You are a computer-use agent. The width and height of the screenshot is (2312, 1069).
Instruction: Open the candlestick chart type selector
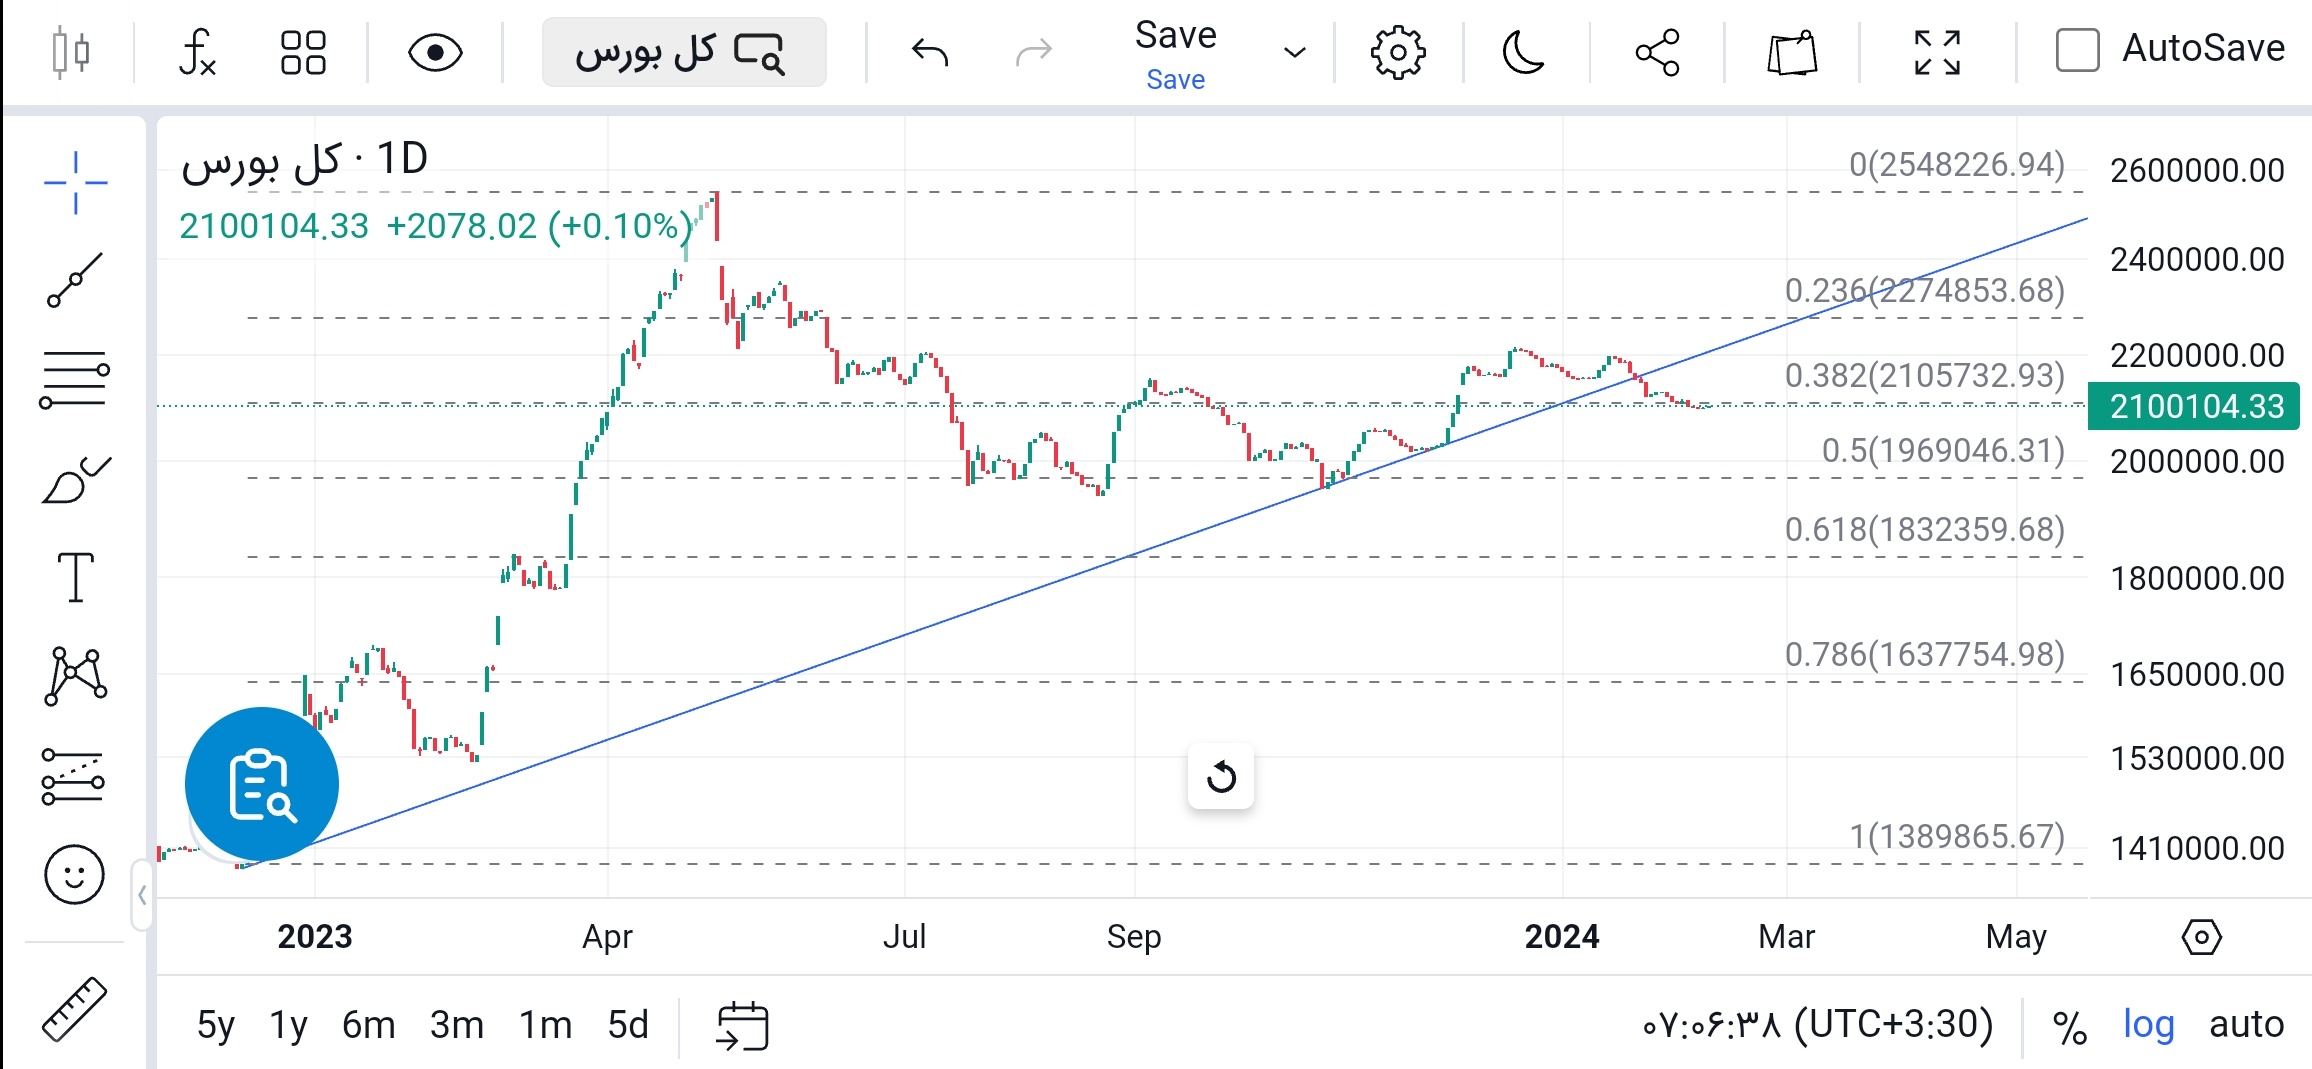point(70,52)
